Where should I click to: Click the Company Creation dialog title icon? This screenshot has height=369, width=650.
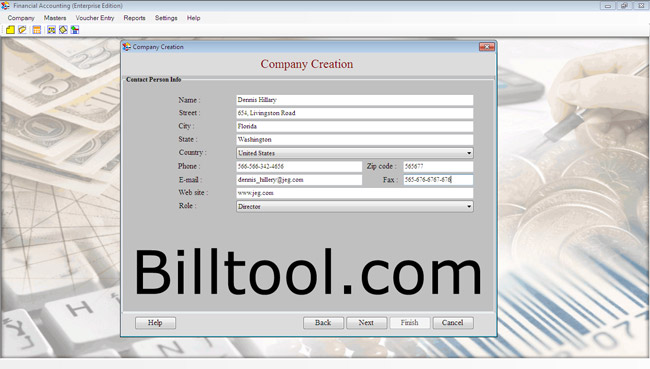(x=126, y=47)
